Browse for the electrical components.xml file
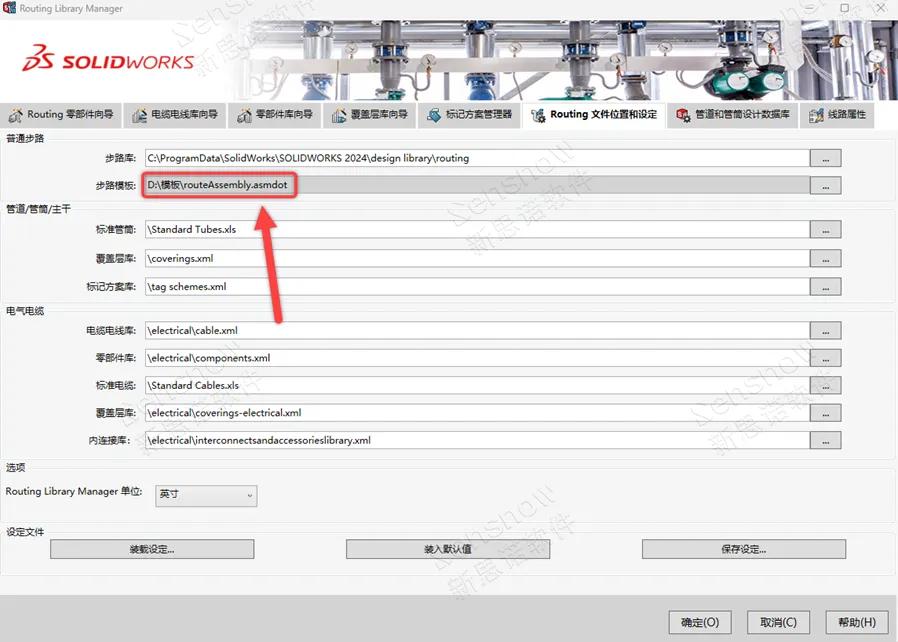Viewport: 898px width, 642px height. pyautogui.click(x=825, y=358)
